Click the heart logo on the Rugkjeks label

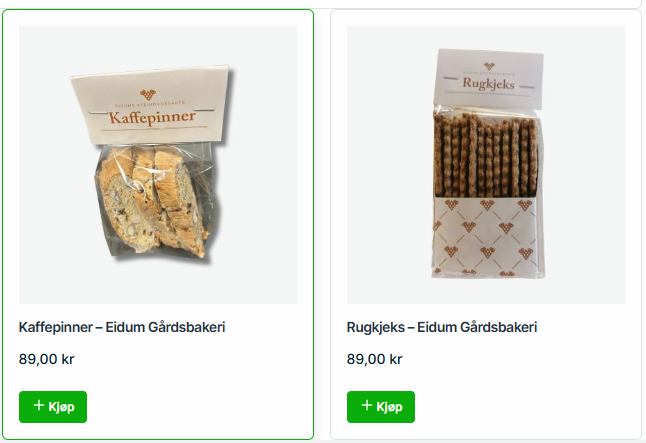click(x=489, y=66)
